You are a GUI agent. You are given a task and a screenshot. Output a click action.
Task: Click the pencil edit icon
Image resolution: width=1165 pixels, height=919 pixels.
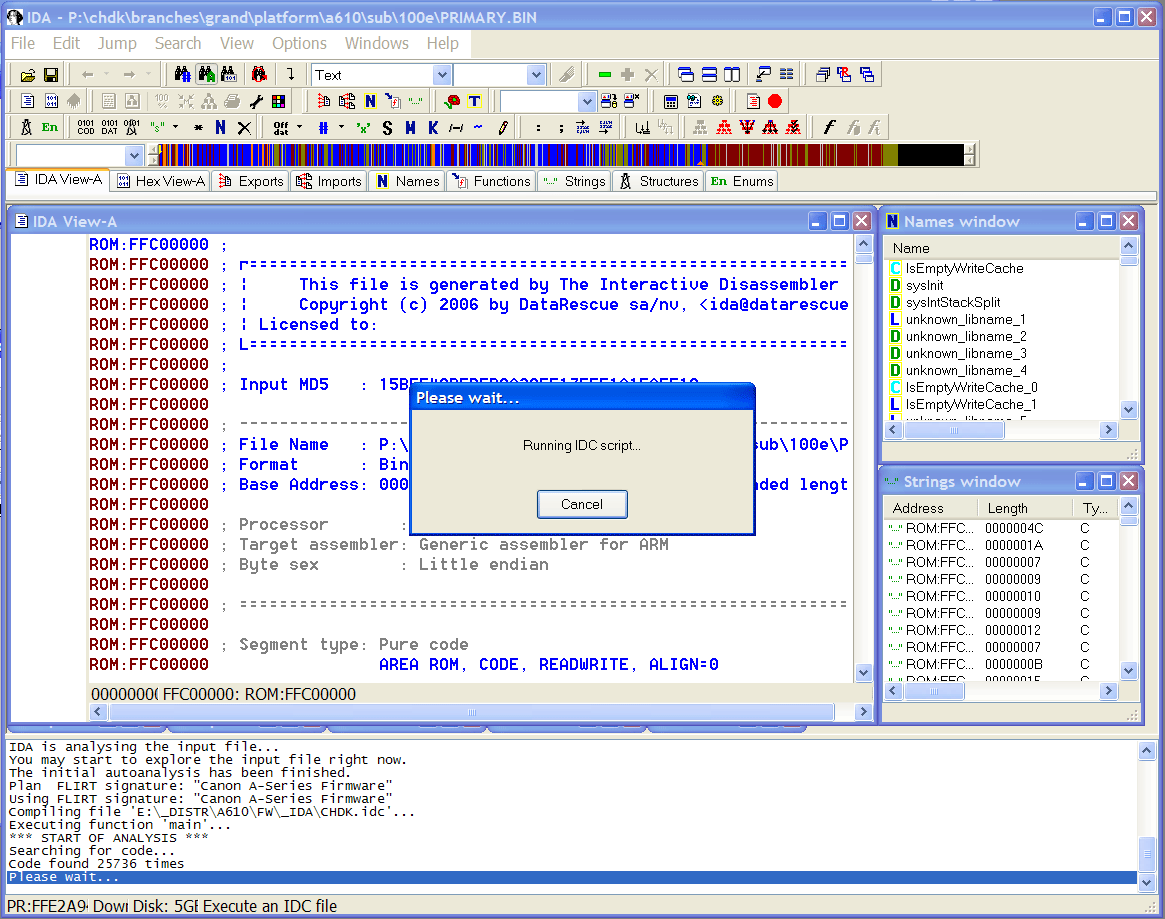click(x=502, y=128)
